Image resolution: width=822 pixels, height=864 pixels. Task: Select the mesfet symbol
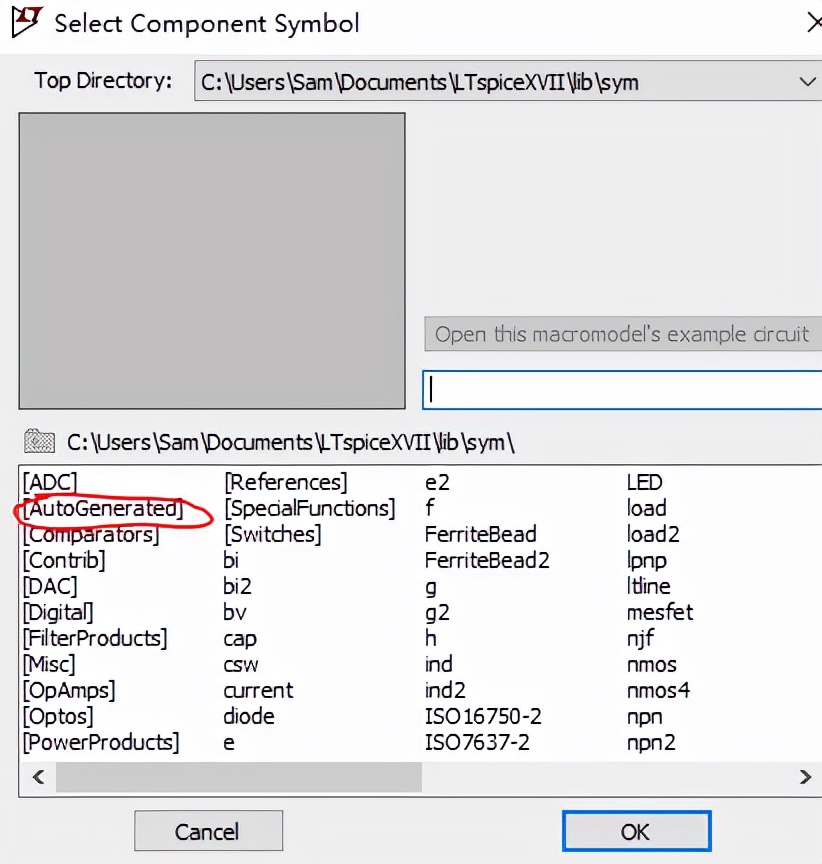point(660,612)
